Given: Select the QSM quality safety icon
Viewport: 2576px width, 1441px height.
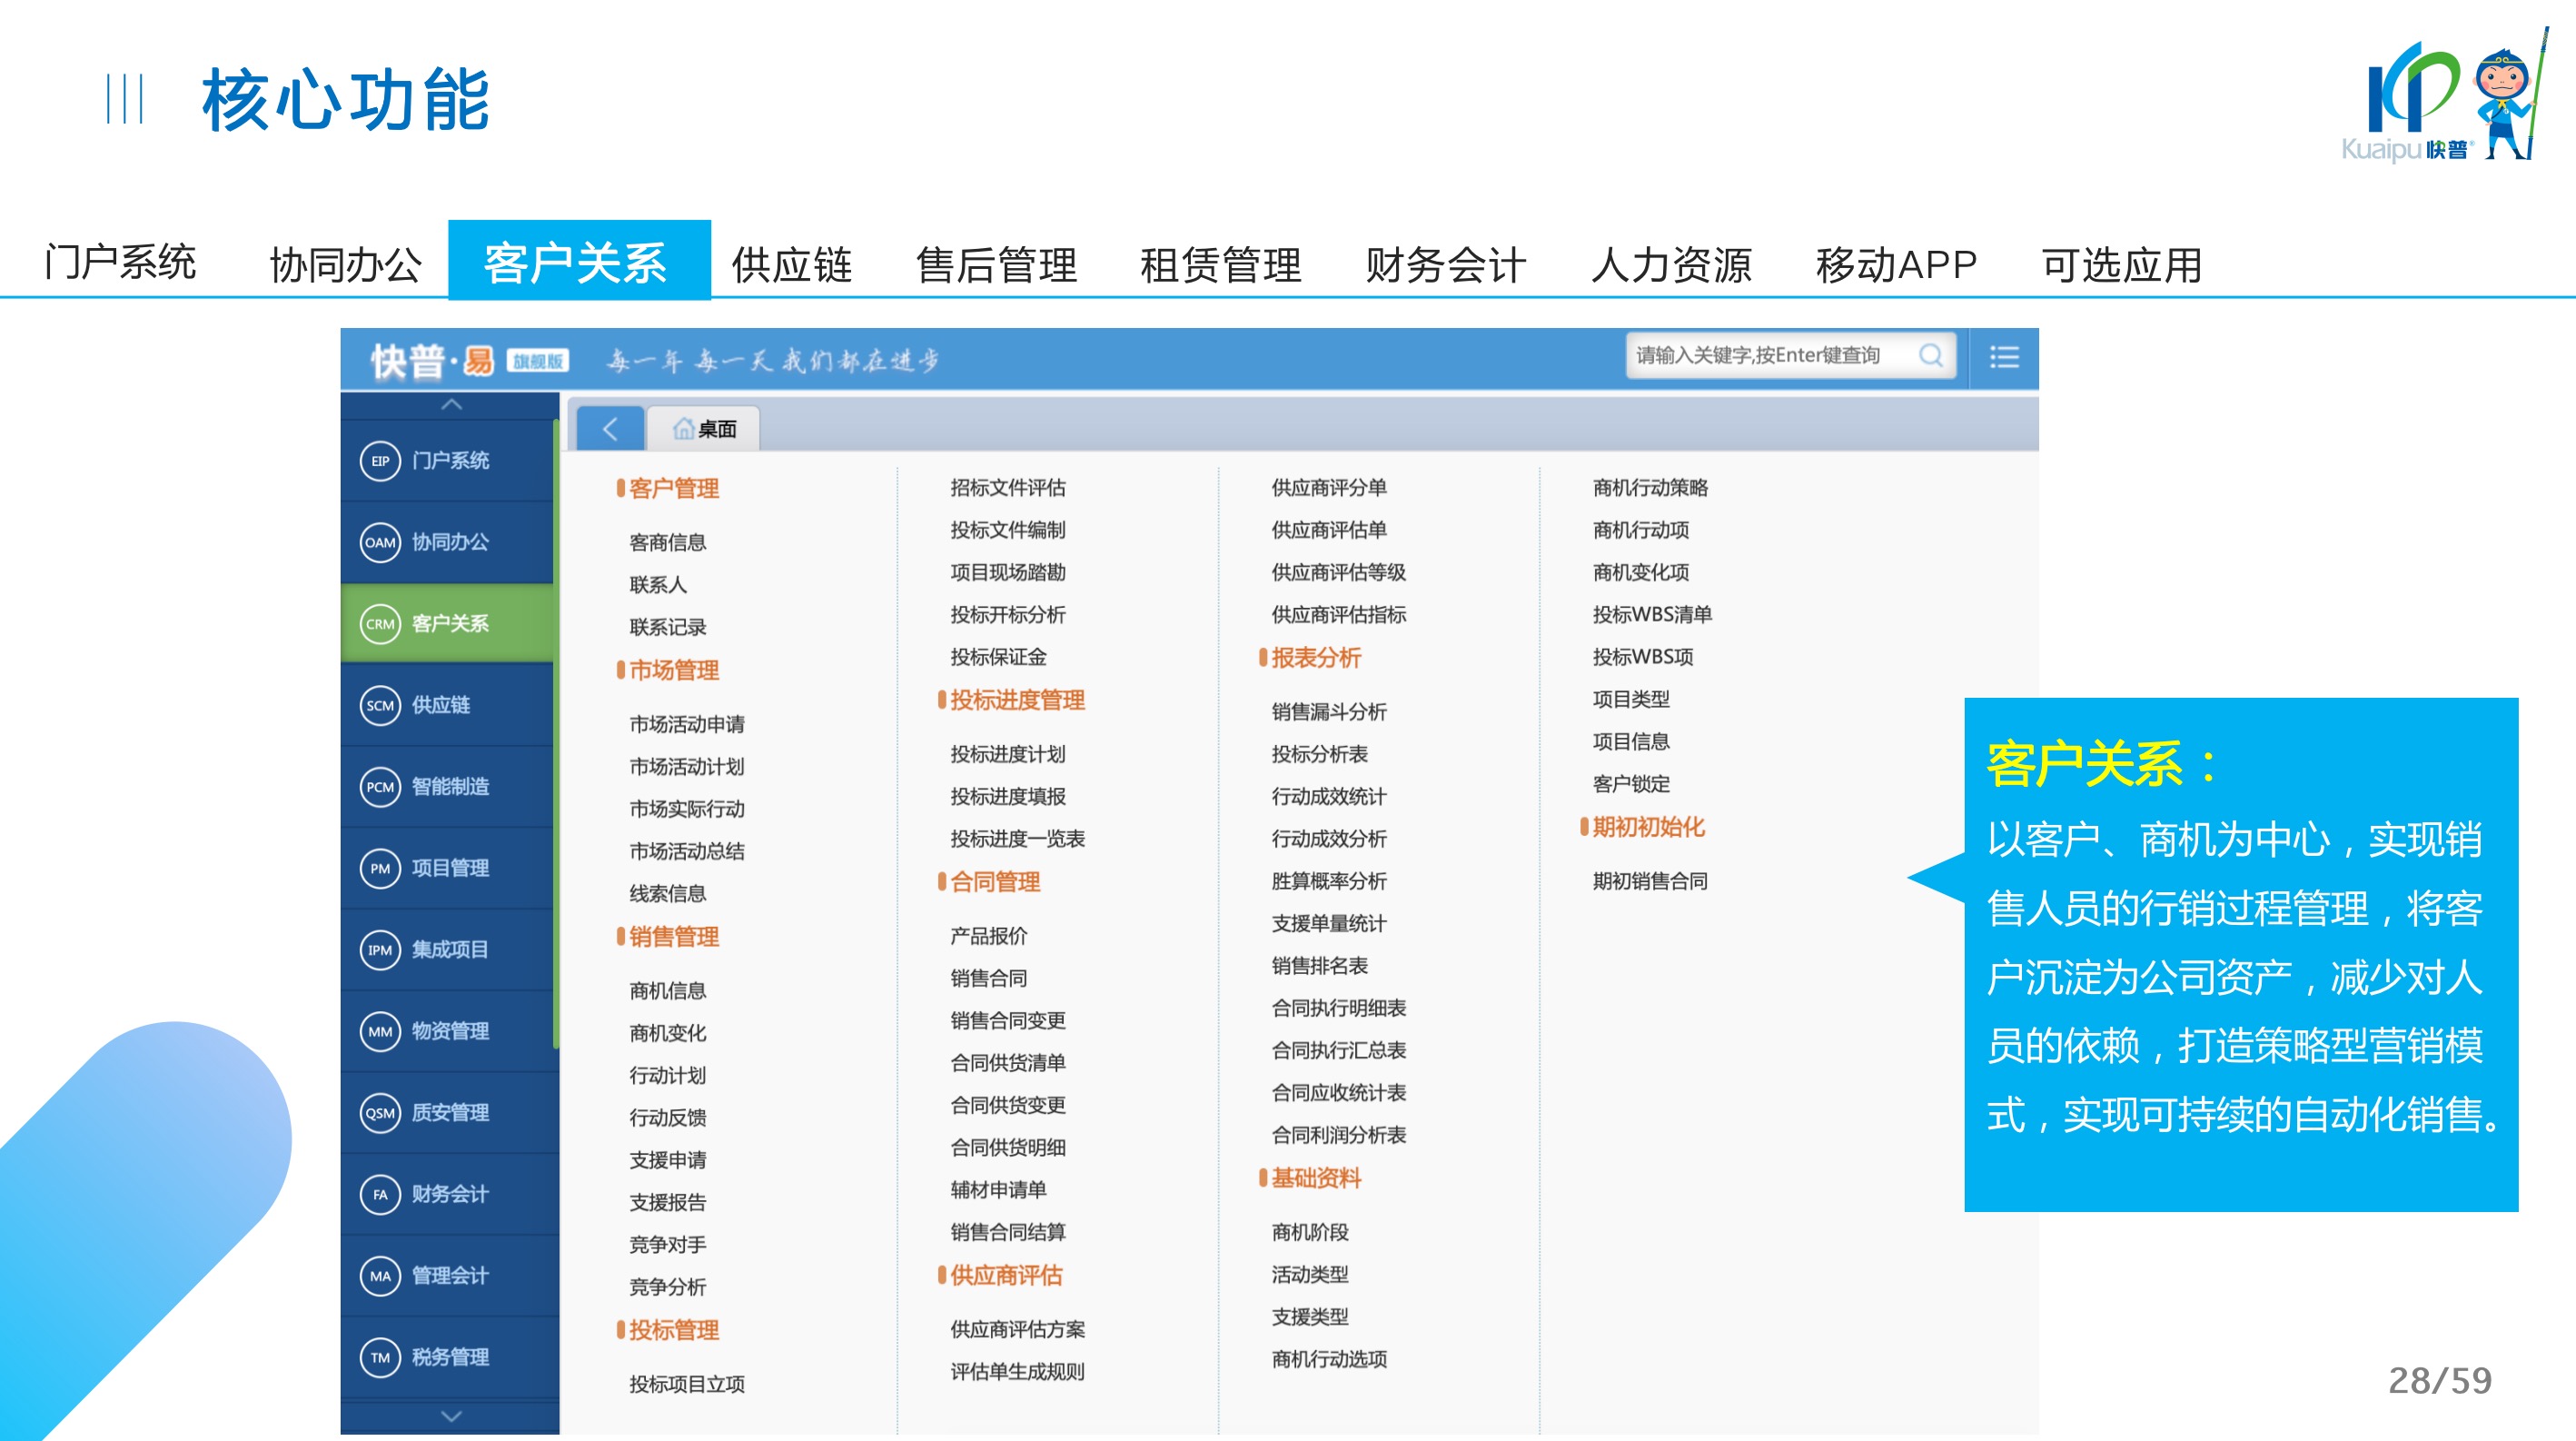Looking at the screenshot, I should pyautogui.click(x=380, y=1113).
